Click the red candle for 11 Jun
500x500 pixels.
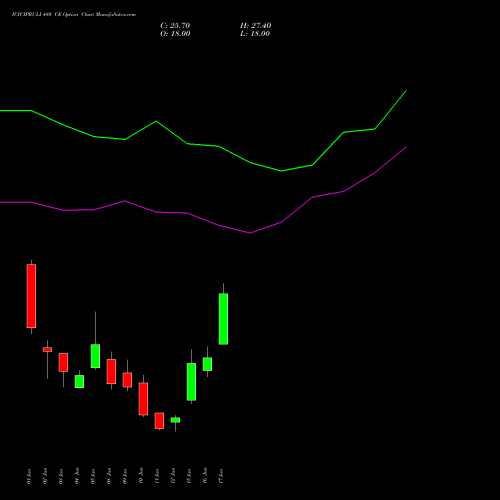(159, 421)
